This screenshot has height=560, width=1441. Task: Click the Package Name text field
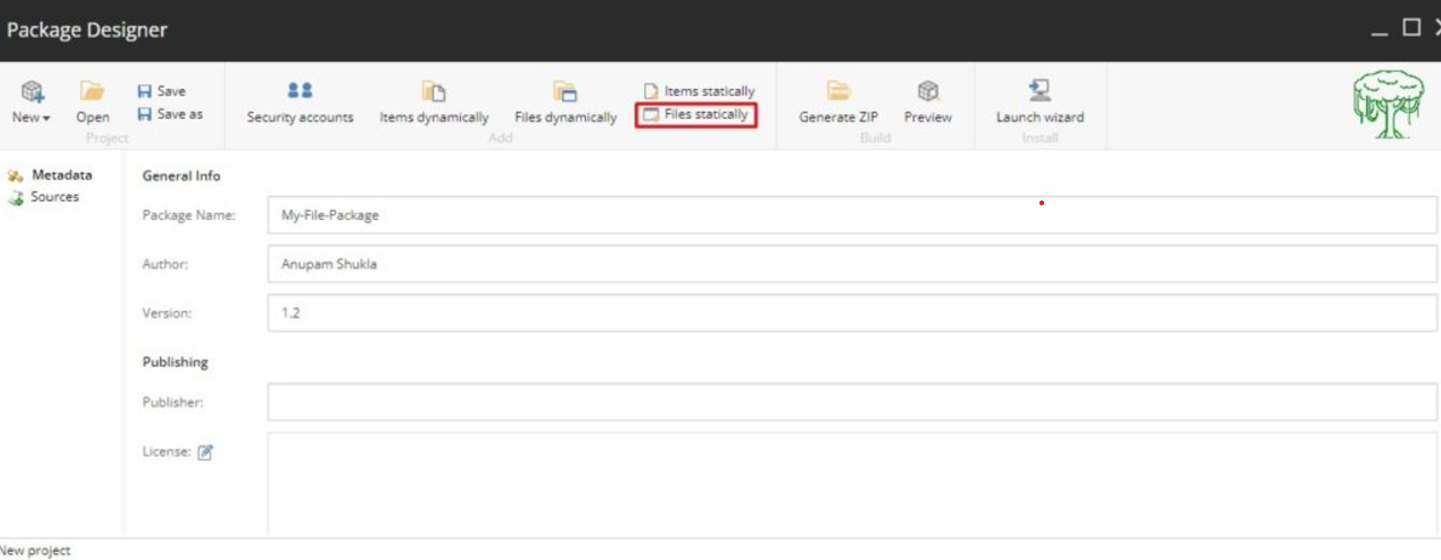coord(852,215)
